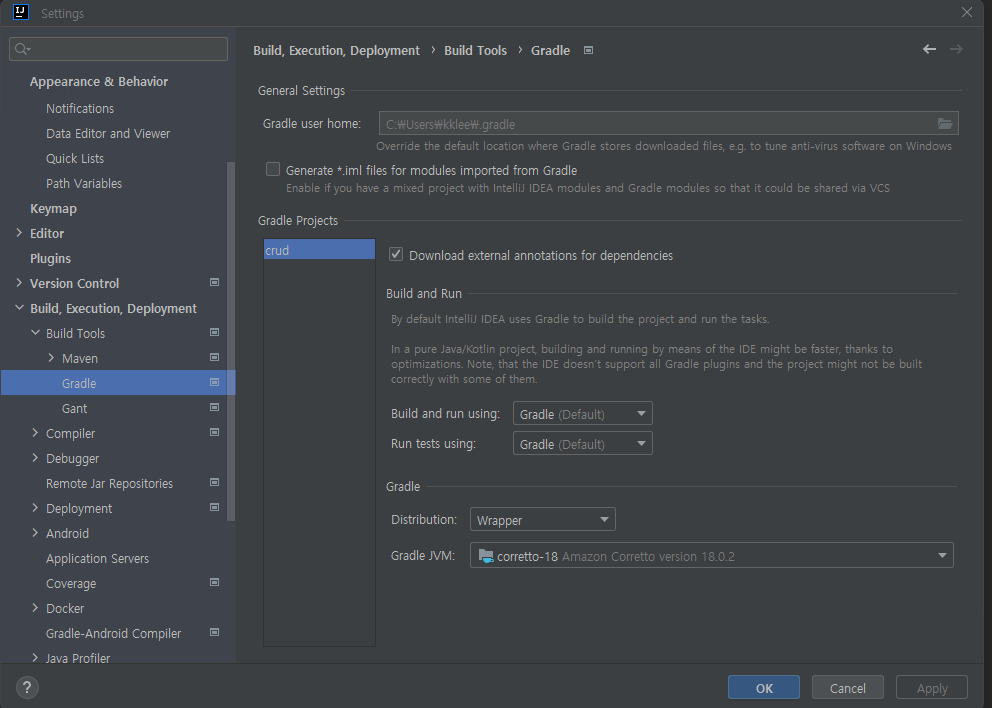The height and width of the screenshot is (708, 992).
Task: Open Appearance & Behavior settings
Action: point(99,82)
